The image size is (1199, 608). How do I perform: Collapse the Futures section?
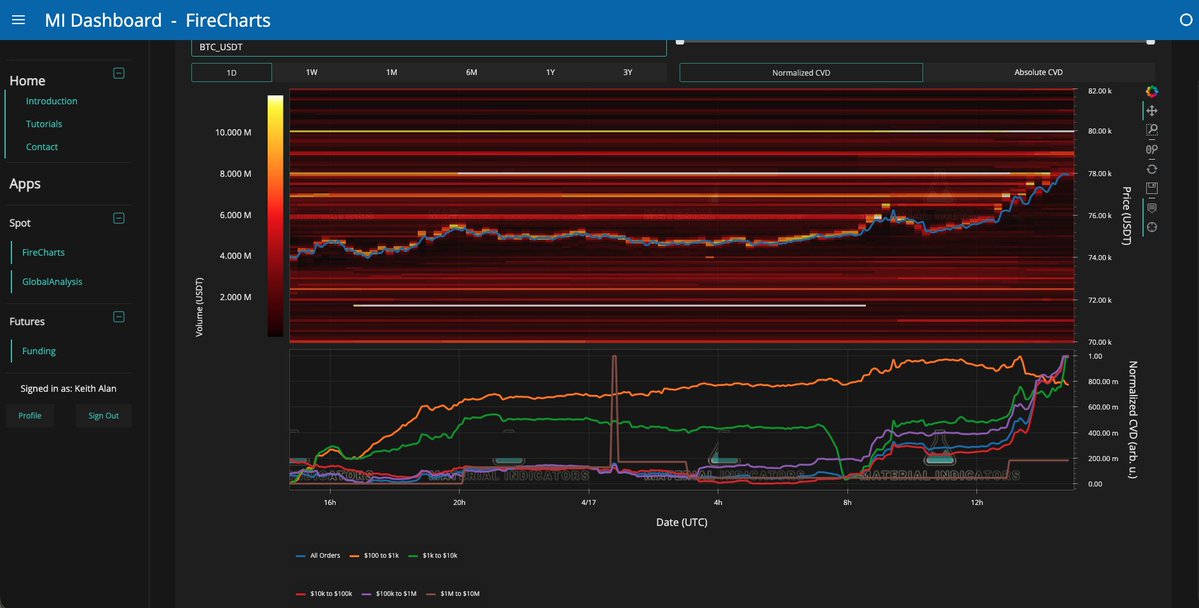118,317
